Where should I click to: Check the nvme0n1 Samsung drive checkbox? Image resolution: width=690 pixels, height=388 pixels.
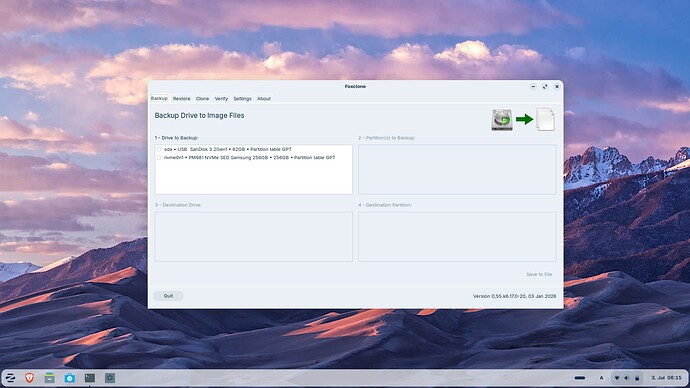[159, 157]
